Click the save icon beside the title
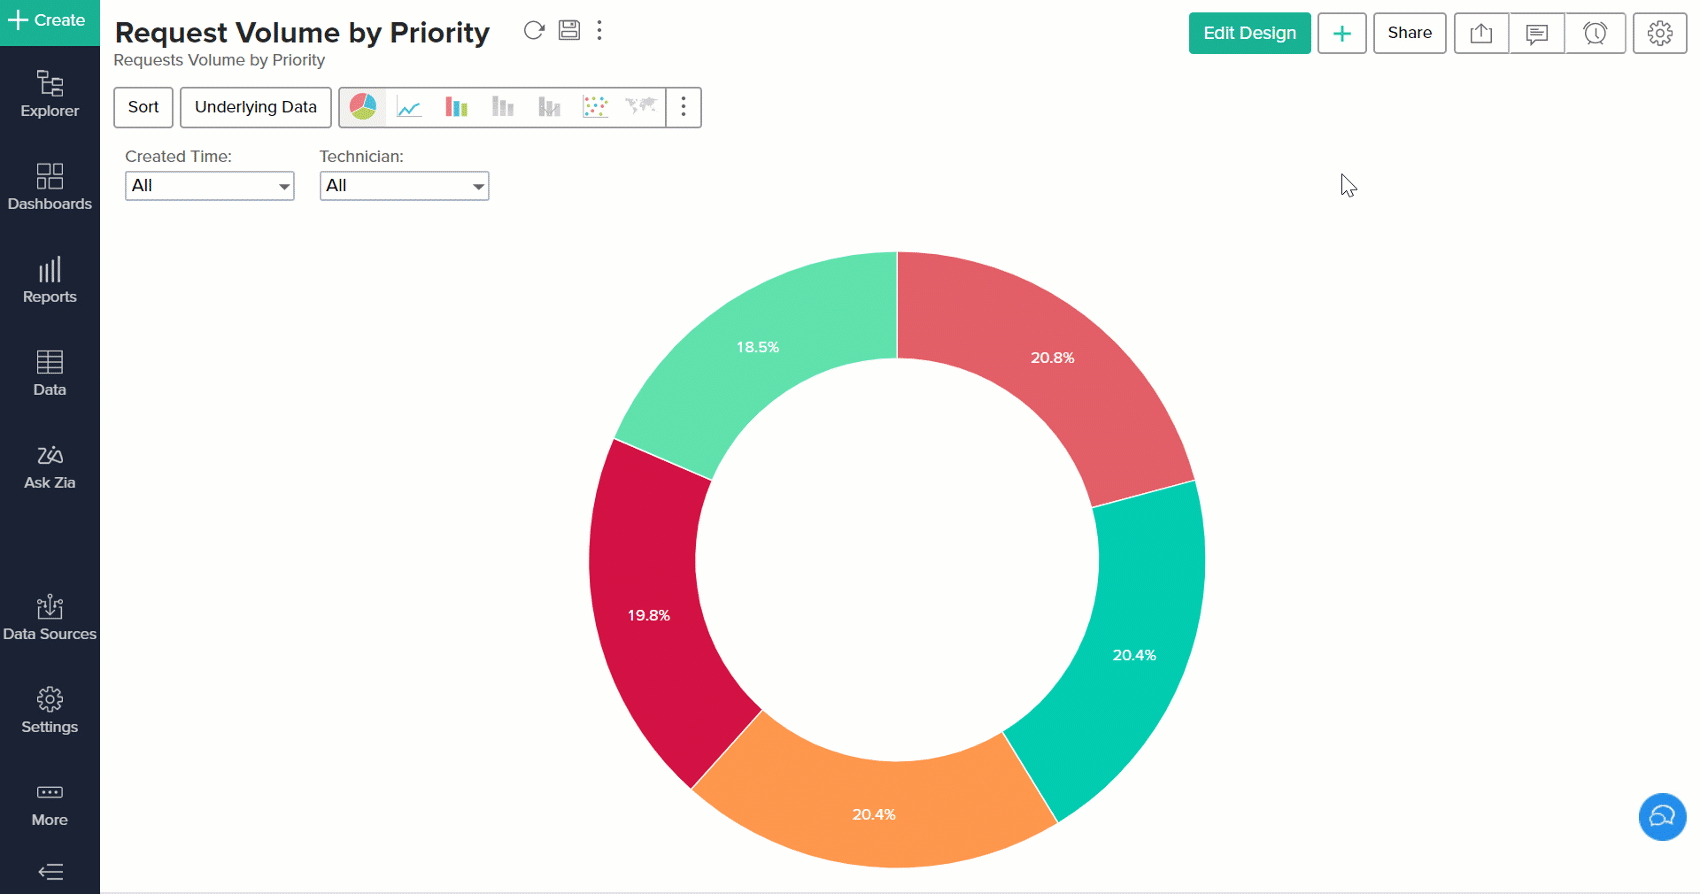 click(569, 30)
